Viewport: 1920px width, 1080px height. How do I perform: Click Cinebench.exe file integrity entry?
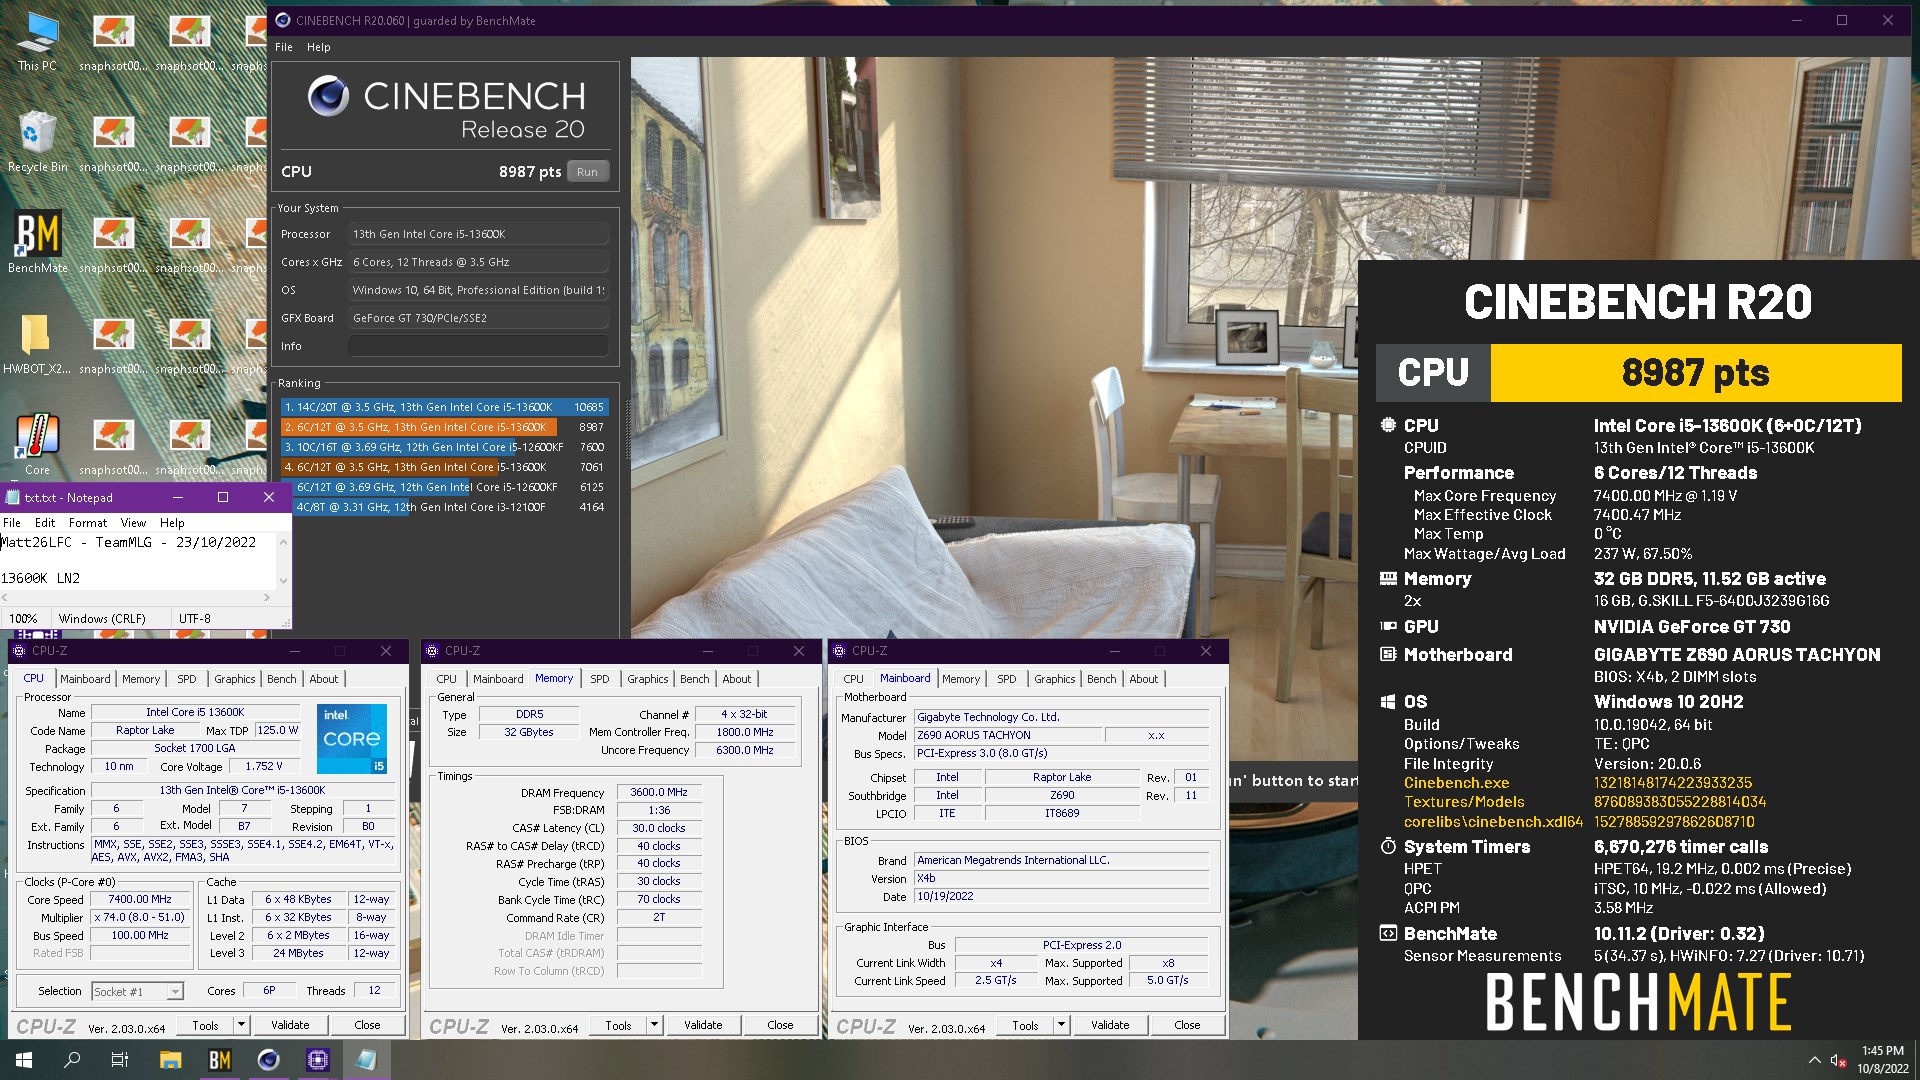coord(1456,783)
